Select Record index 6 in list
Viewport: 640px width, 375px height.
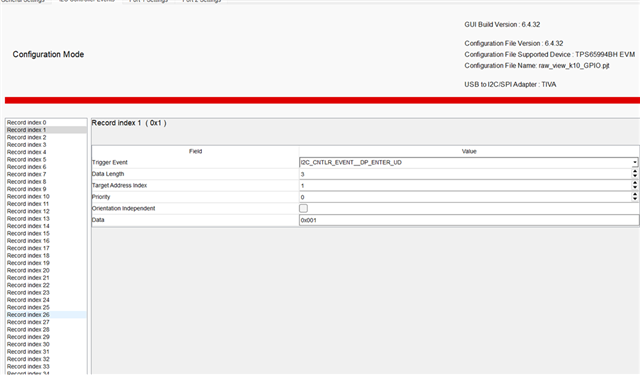[46, 166]
